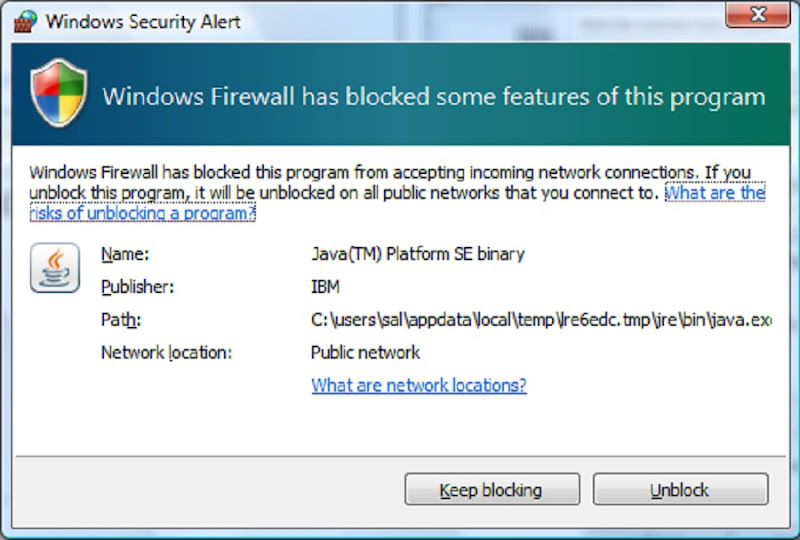Click the Name field label

click(125, 254)
